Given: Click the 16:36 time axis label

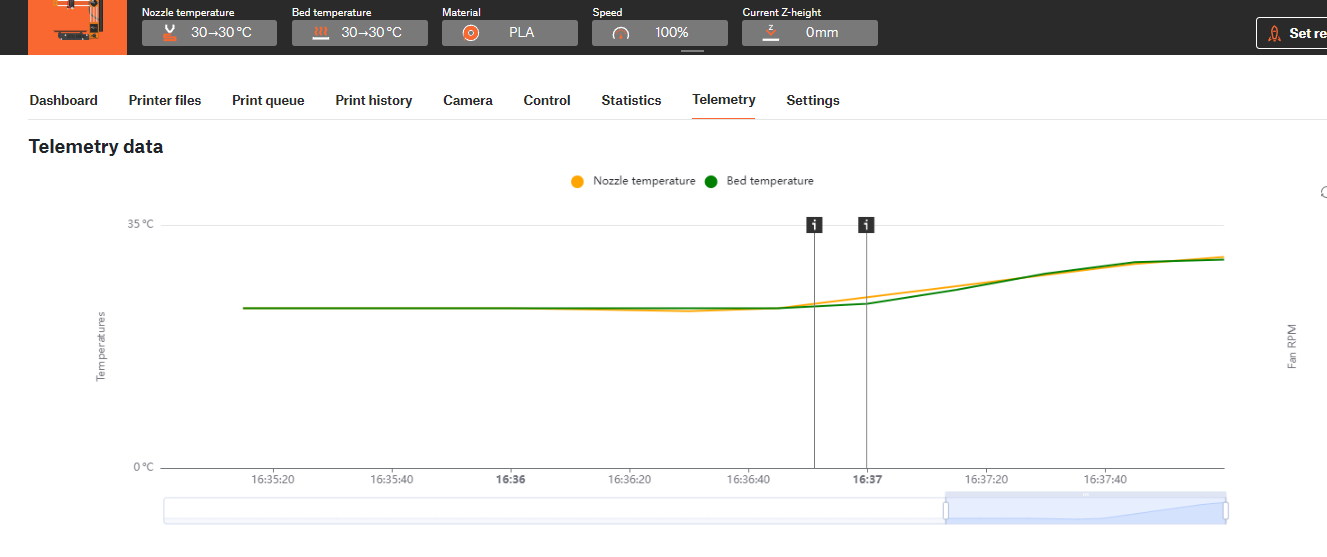Looking at the screenshot, I should click(511, 480).
